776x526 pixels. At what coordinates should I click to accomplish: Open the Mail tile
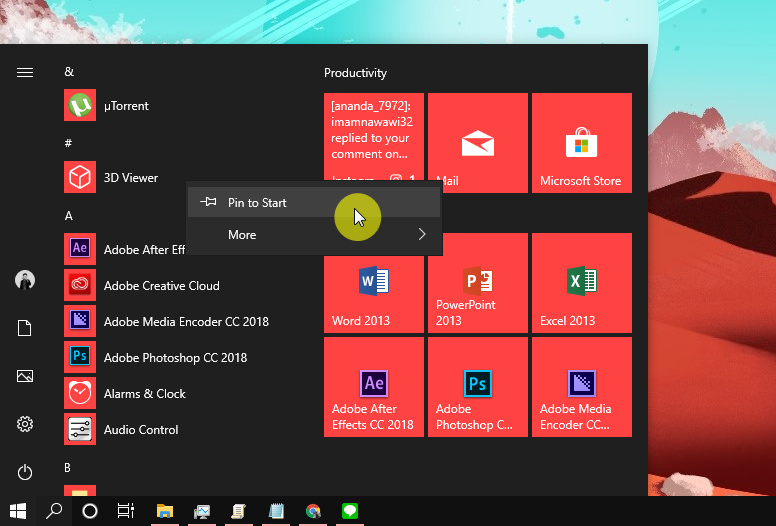coord(478,143)
